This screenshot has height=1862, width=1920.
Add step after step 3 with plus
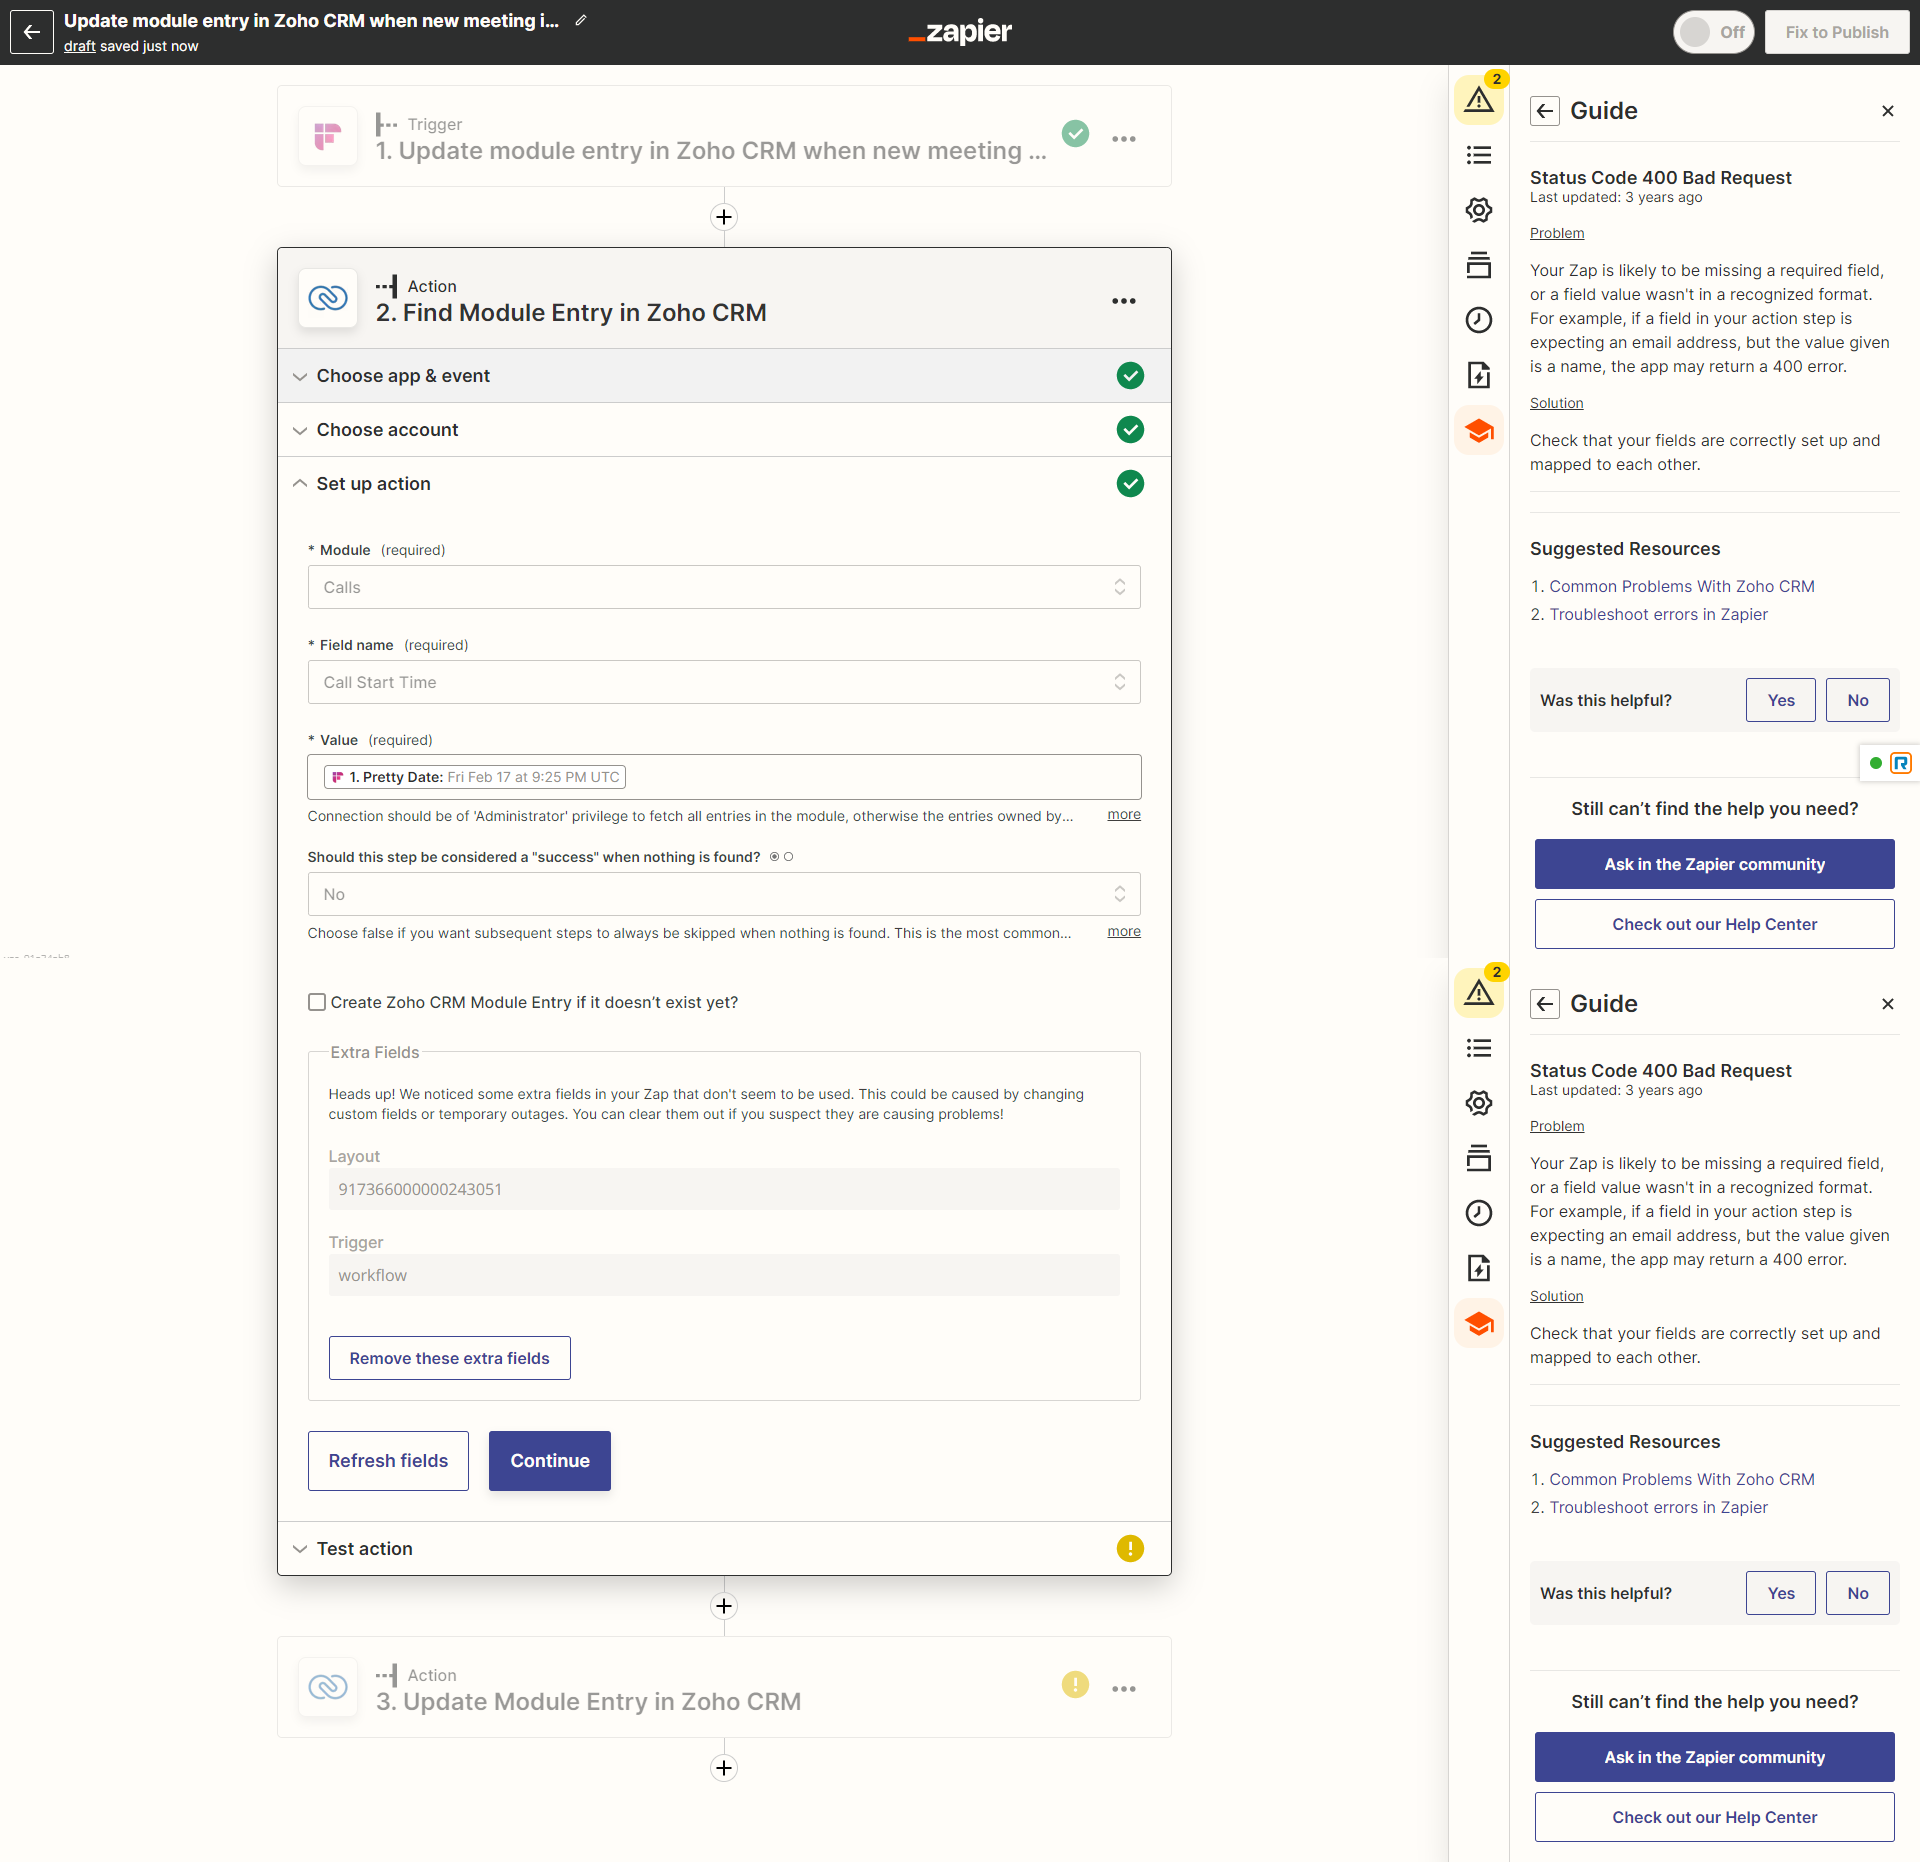tap(724, 1767)
